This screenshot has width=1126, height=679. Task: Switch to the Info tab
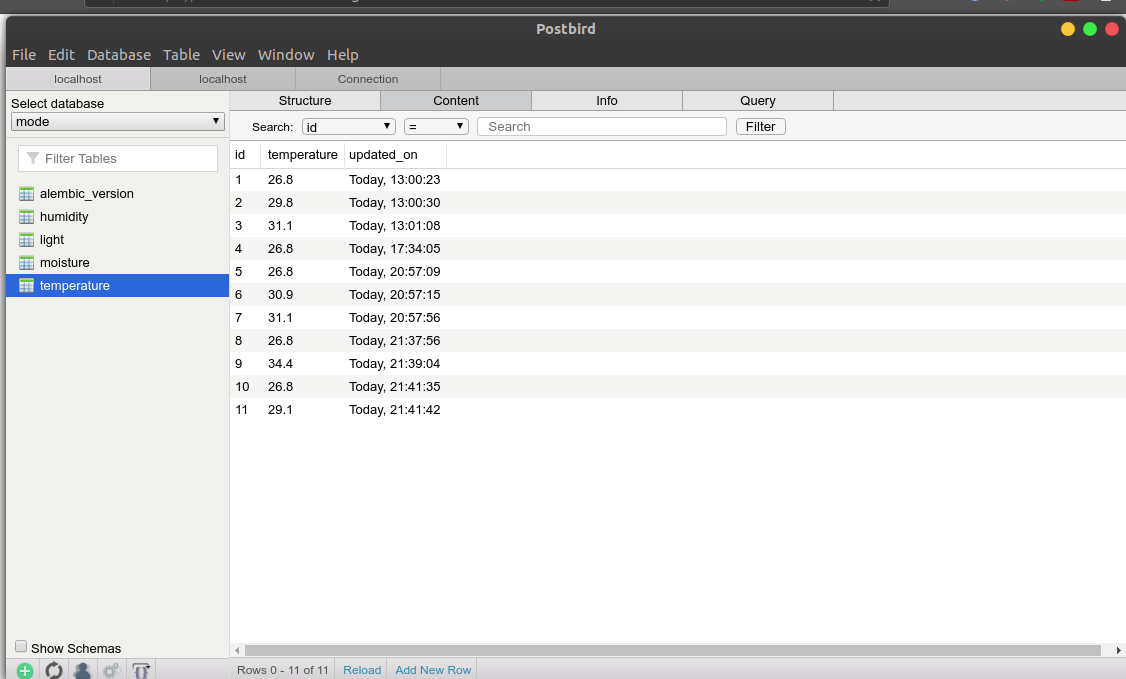click(607, 100)
